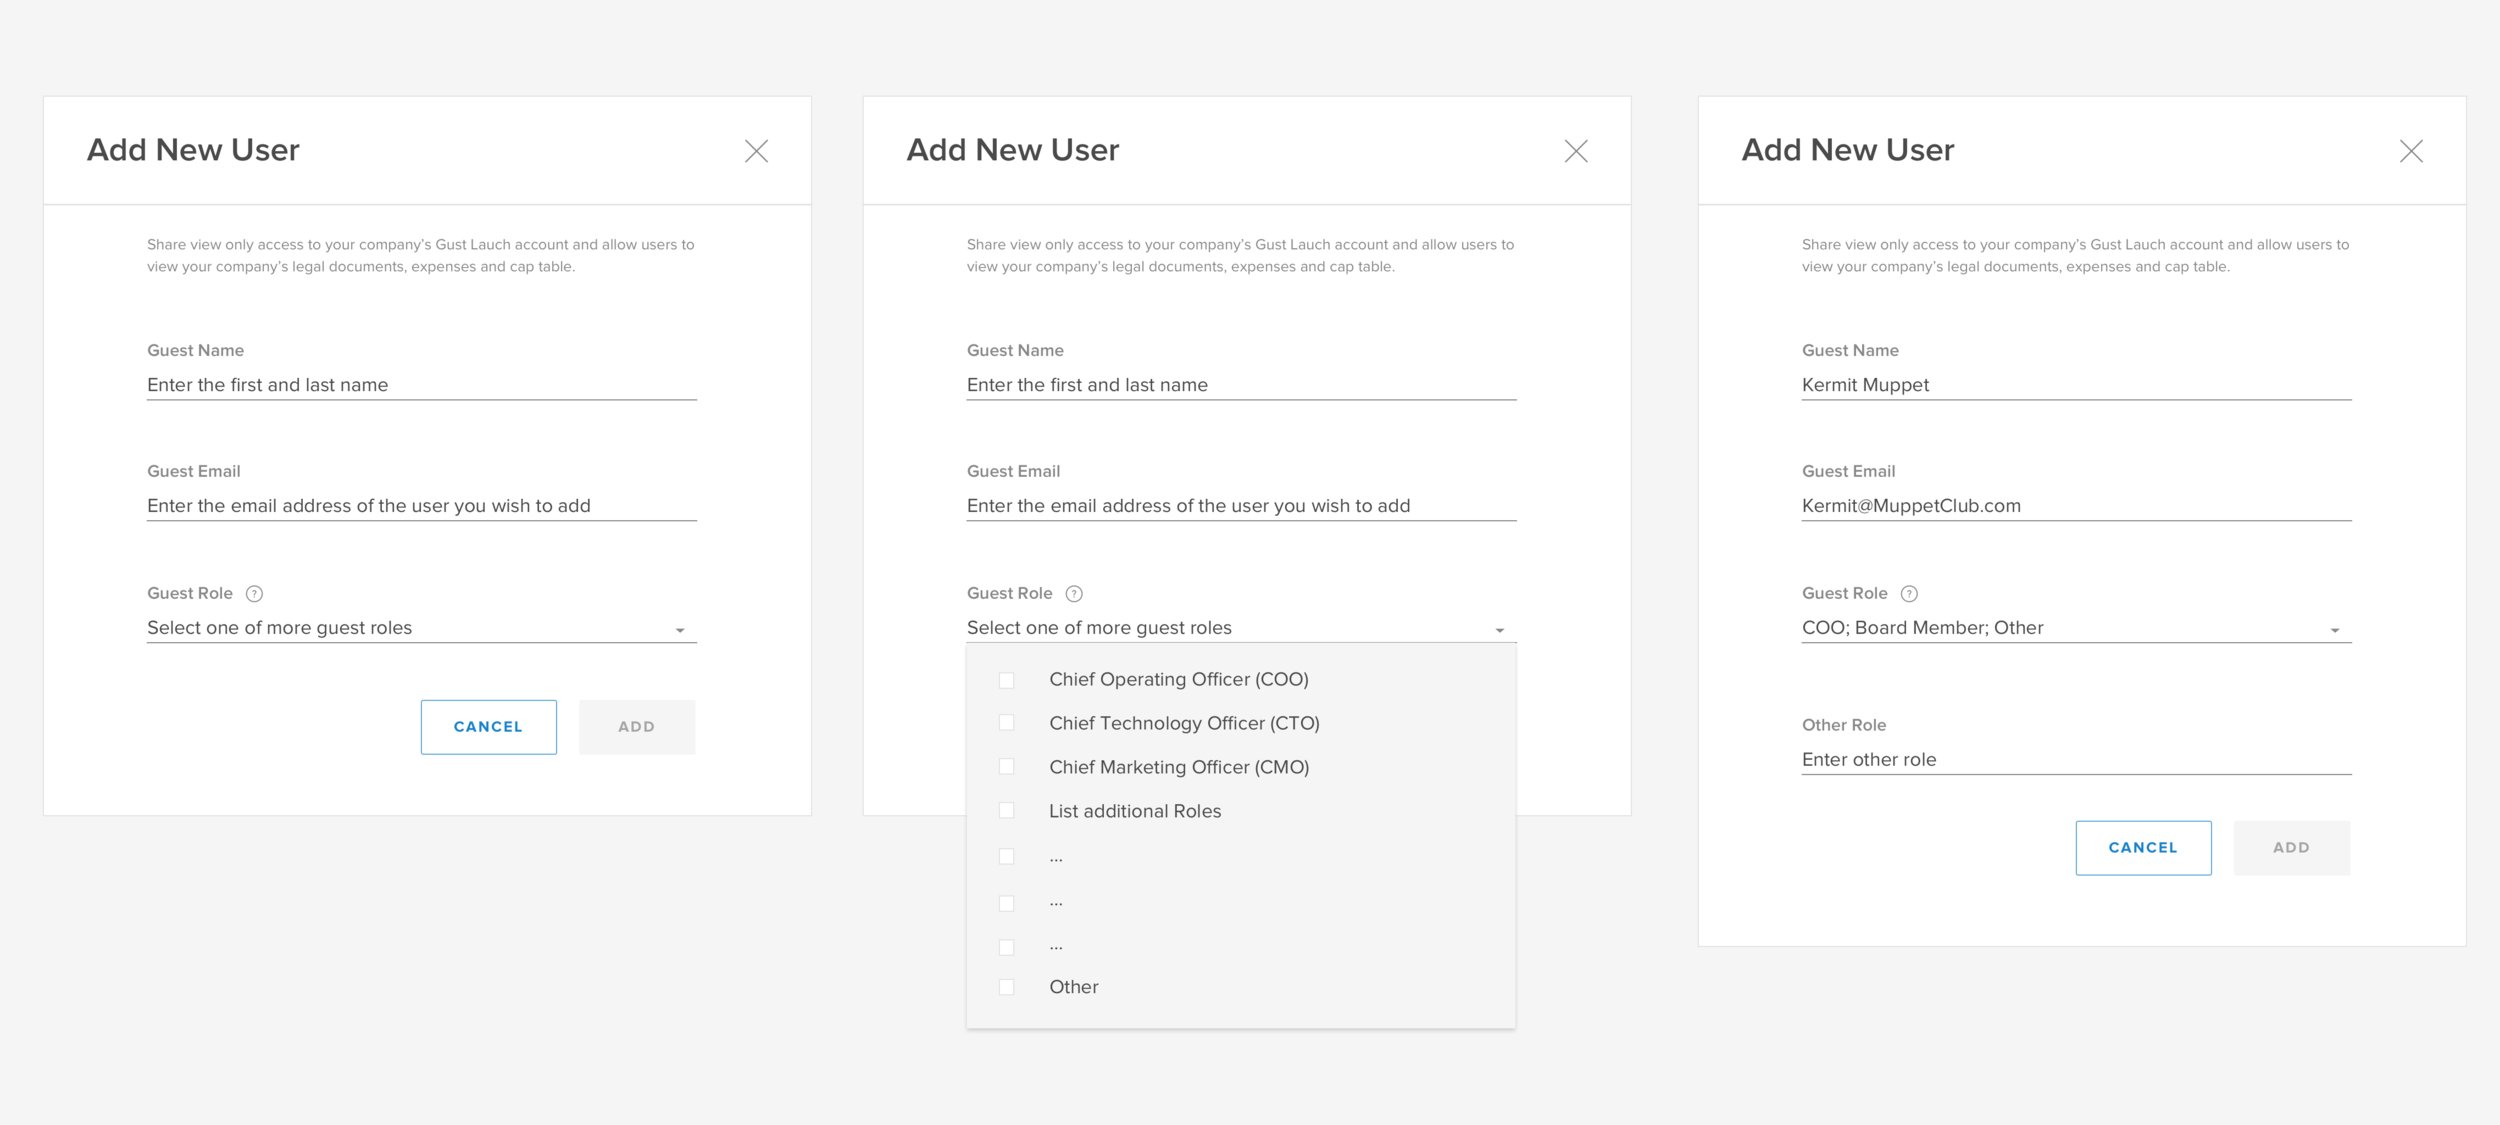Image resolution: width=2500 pixels, height=1125 pixels.
Task: Collapse the open guest roles dropdown arrow
Action: tap(1499, 630)
